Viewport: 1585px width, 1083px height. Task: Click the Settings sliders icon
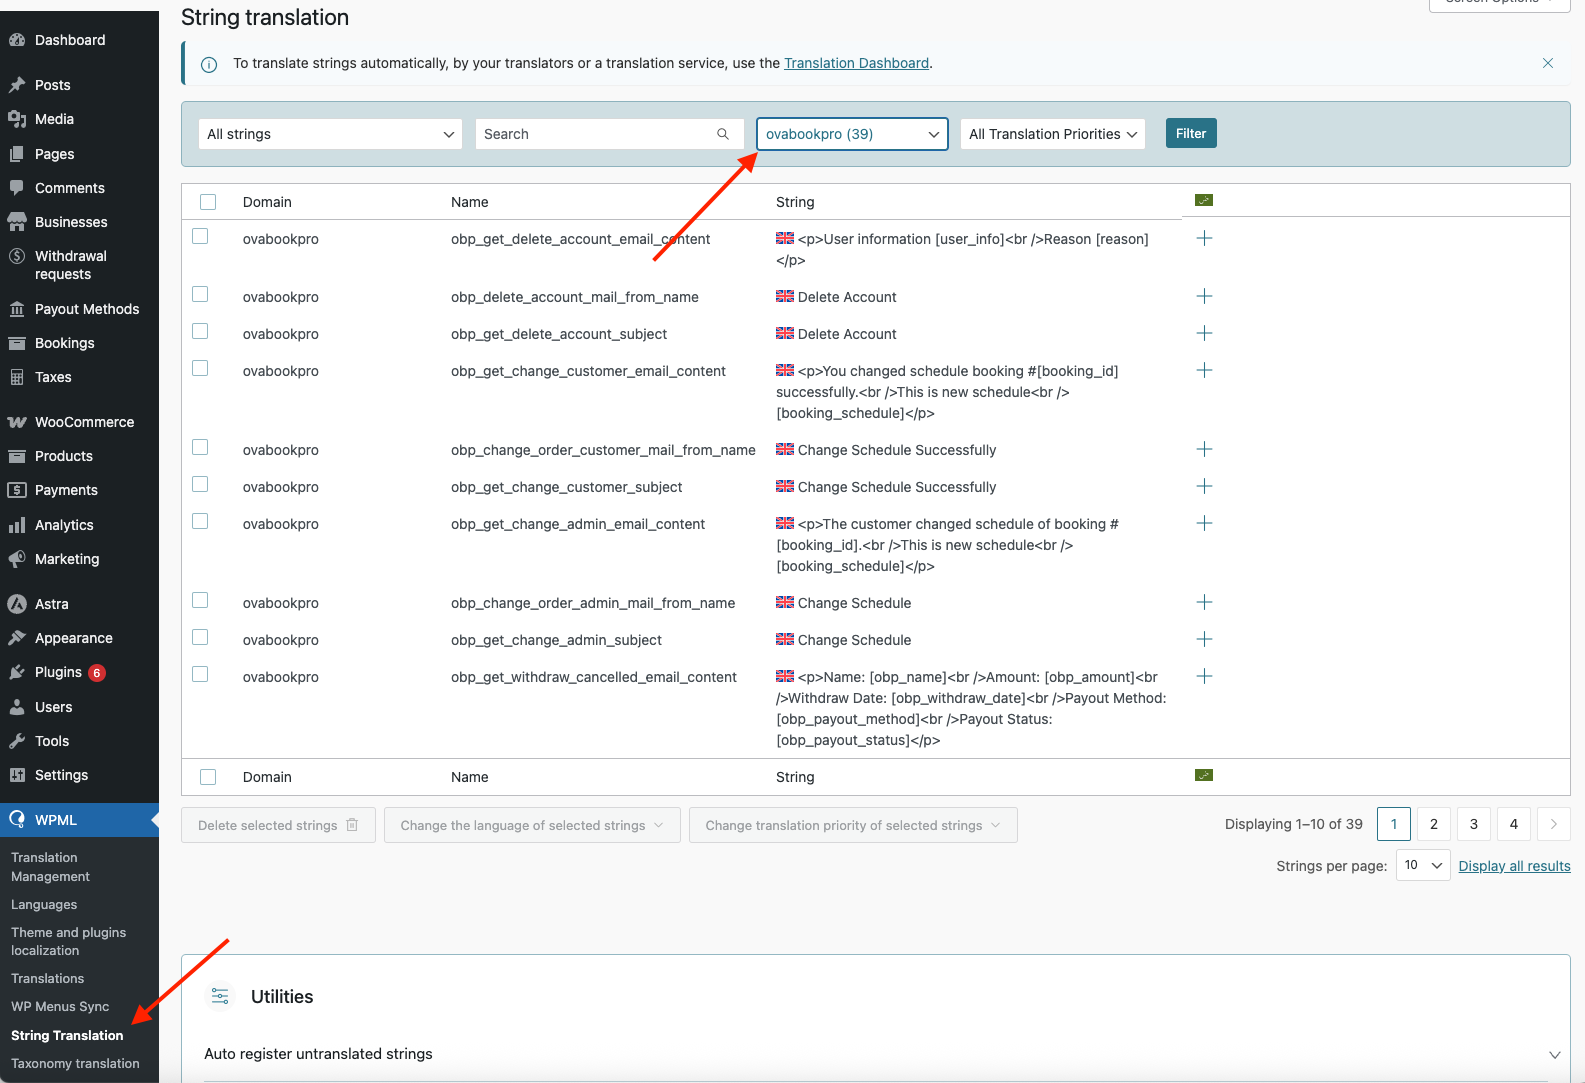click(17, 775)
